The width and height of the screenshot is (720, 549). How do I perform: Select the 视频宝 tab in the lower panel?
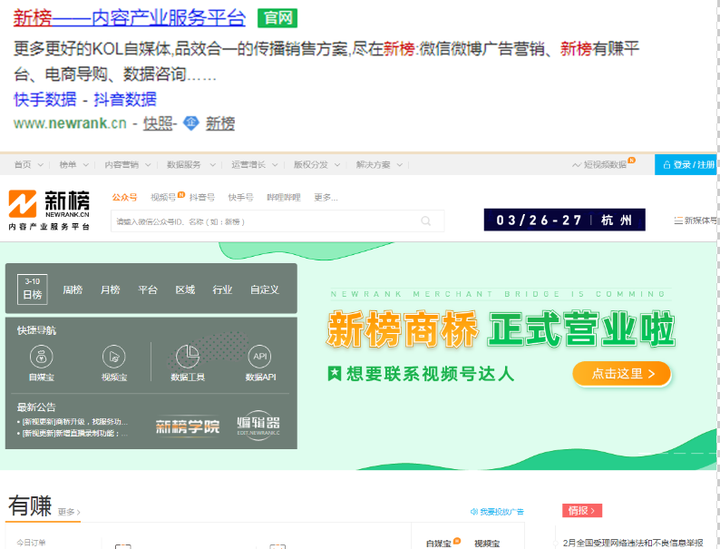click(x=487, y=543)
